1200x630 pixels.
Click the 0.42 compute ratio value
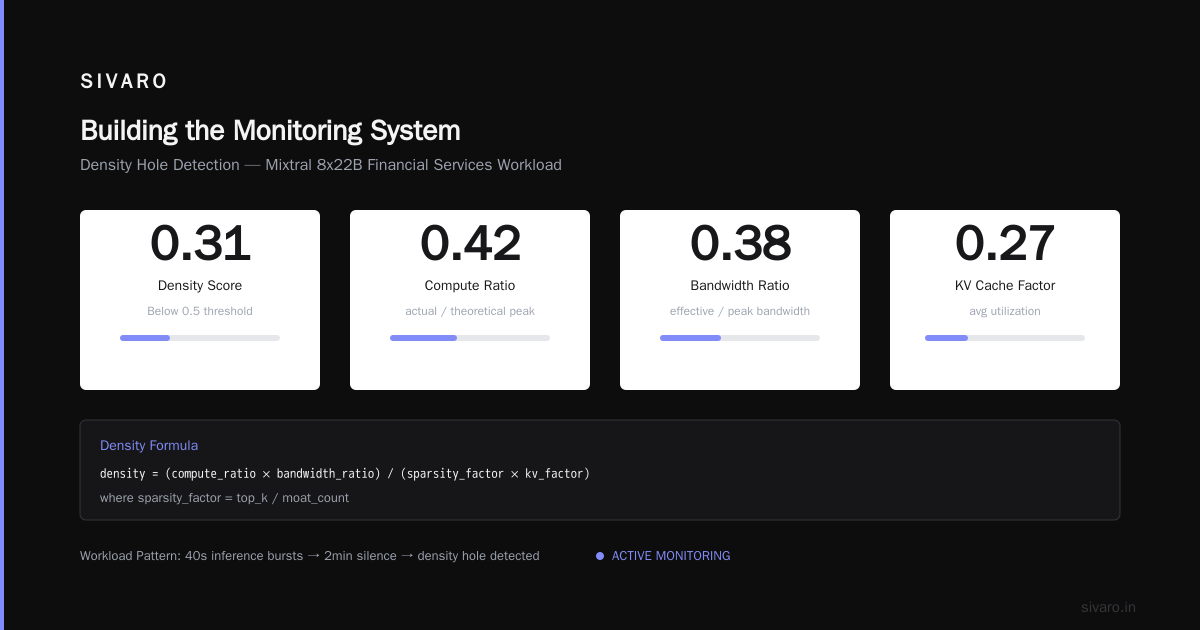(x=470, y=243)
